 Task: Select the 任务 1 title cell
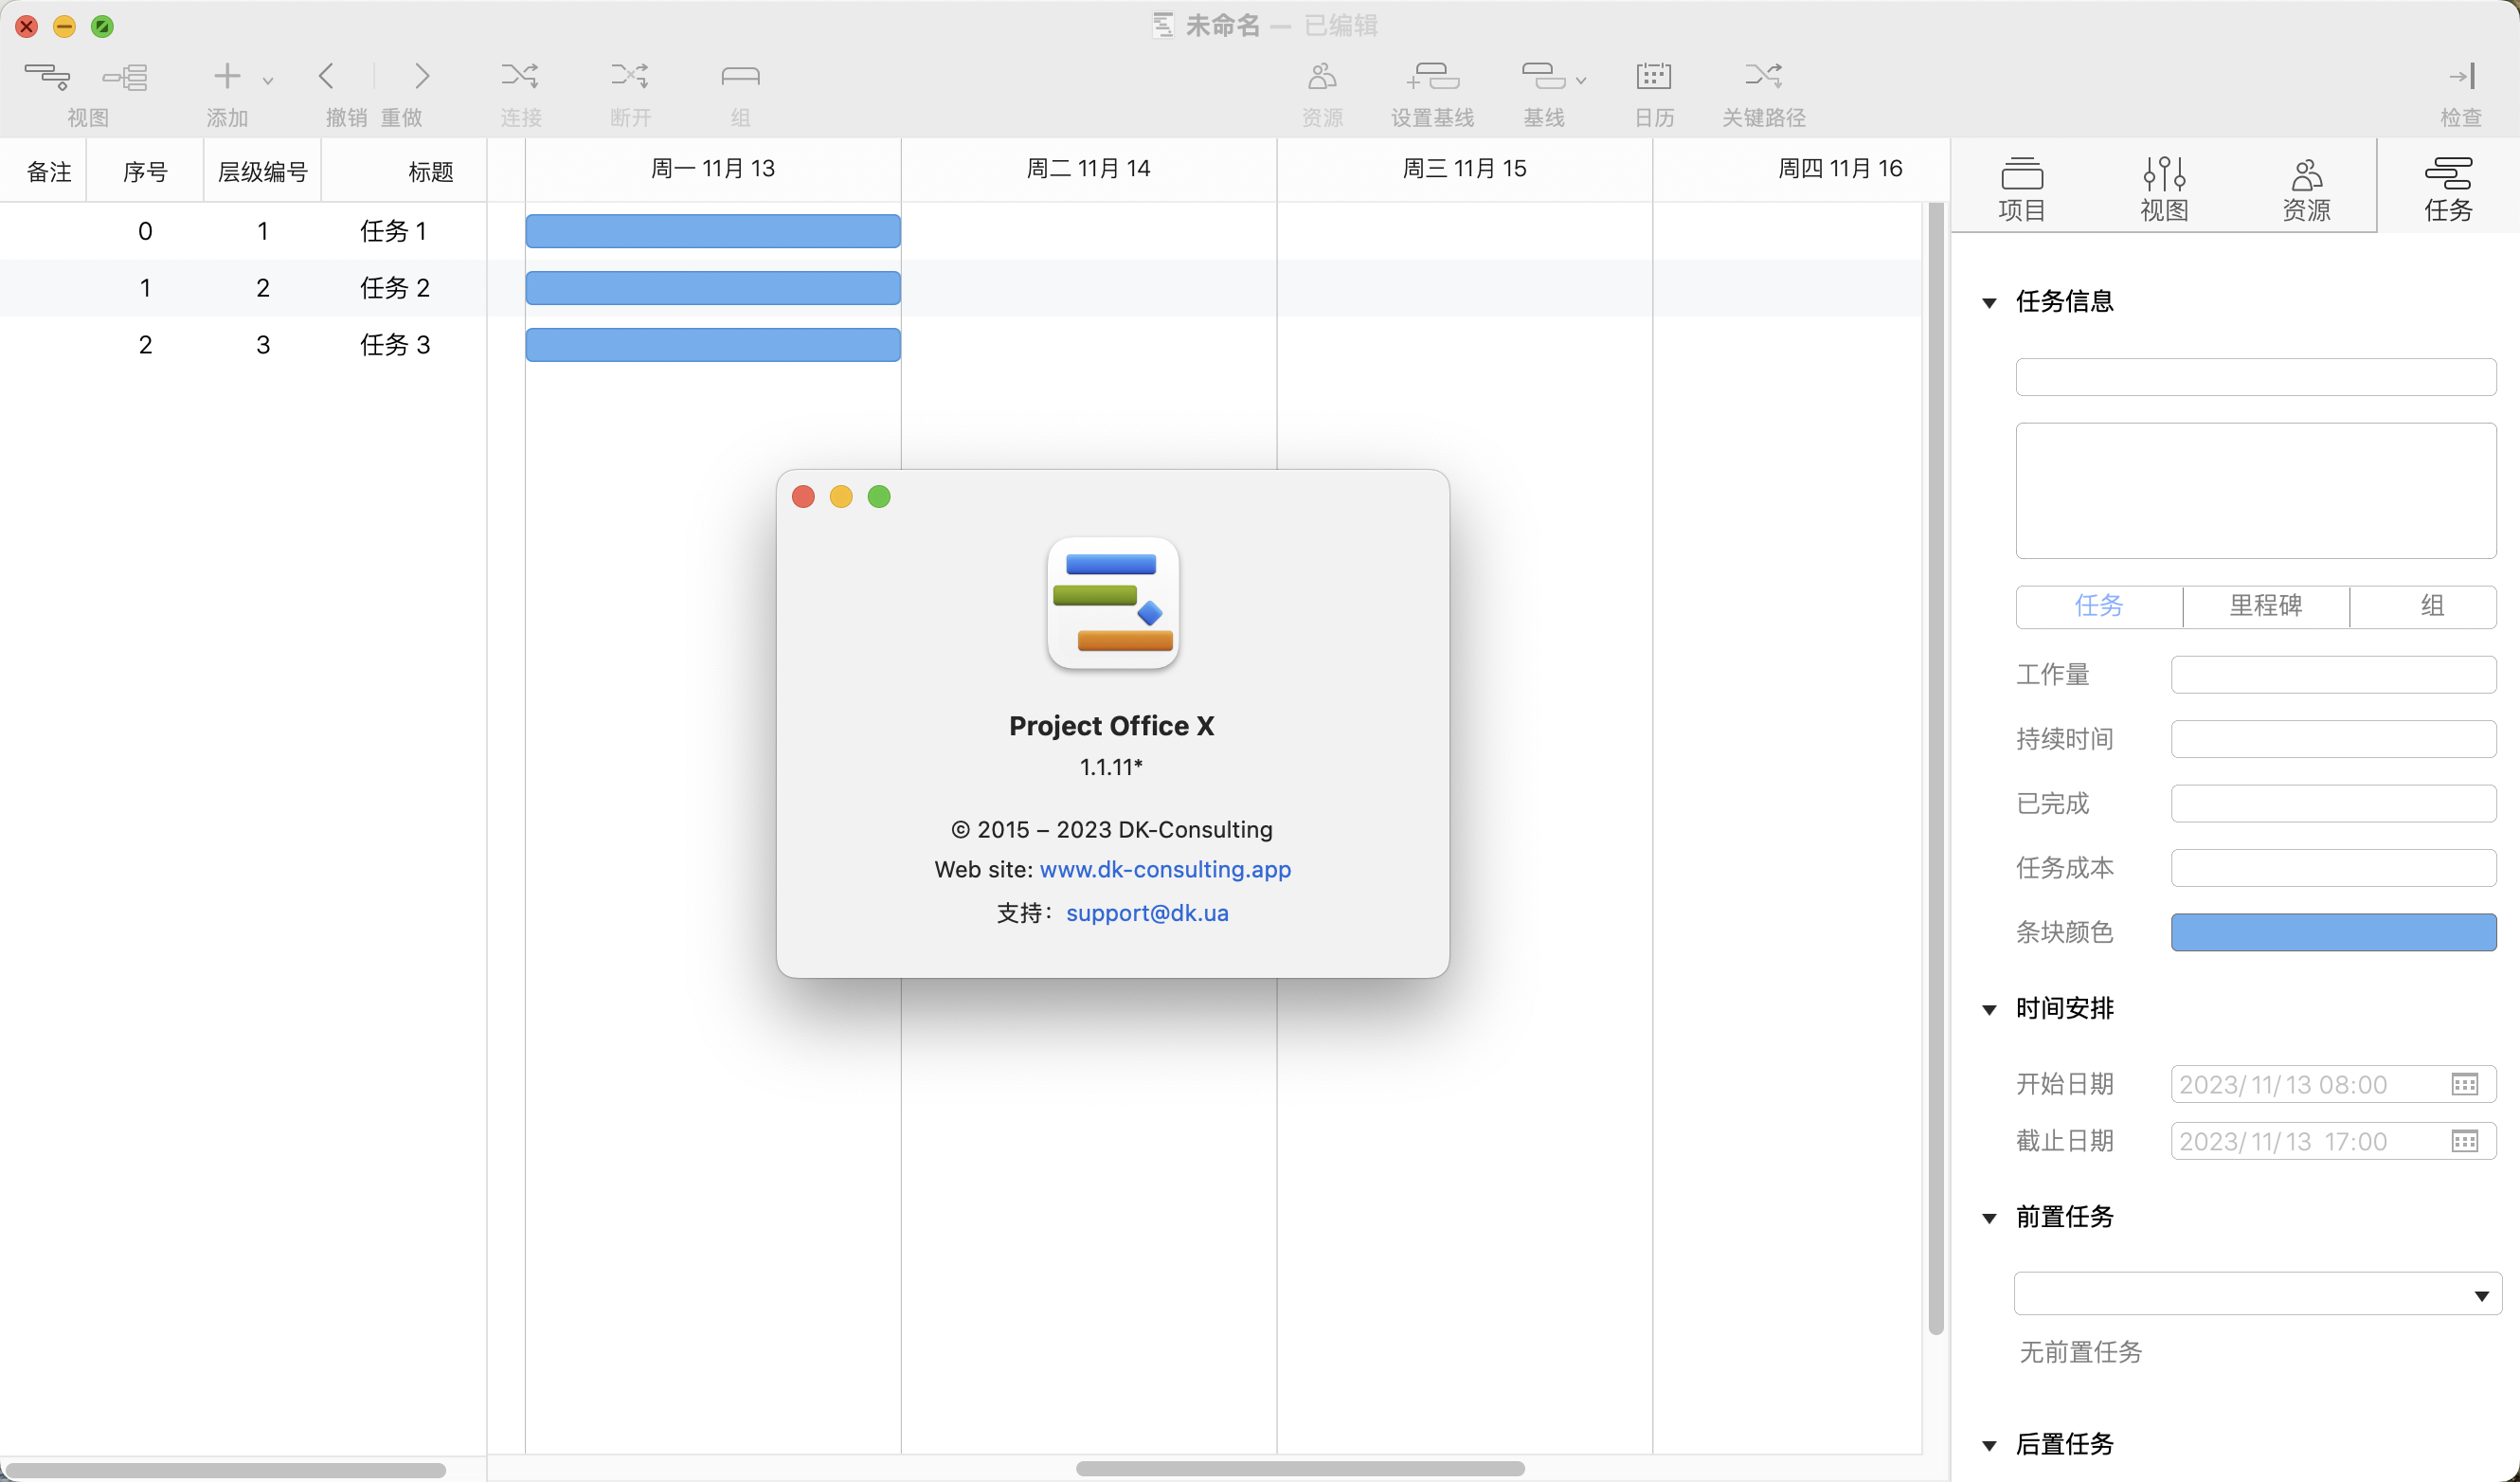pyautogui.click(x=394, y=231)
